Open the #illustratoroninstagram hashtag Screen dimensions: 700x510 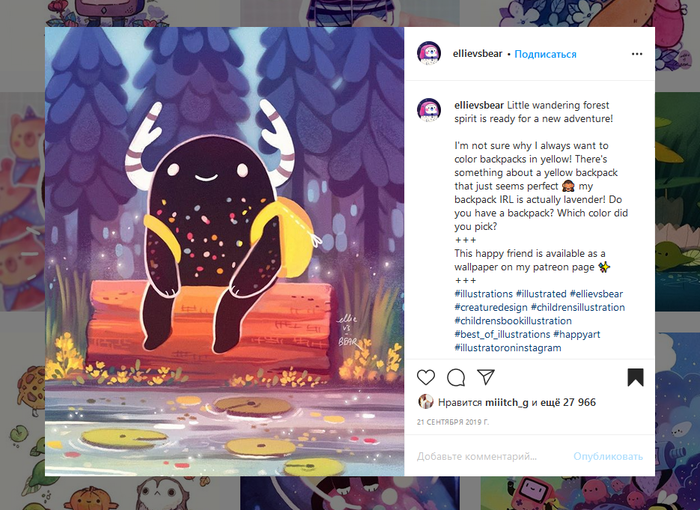508,347
